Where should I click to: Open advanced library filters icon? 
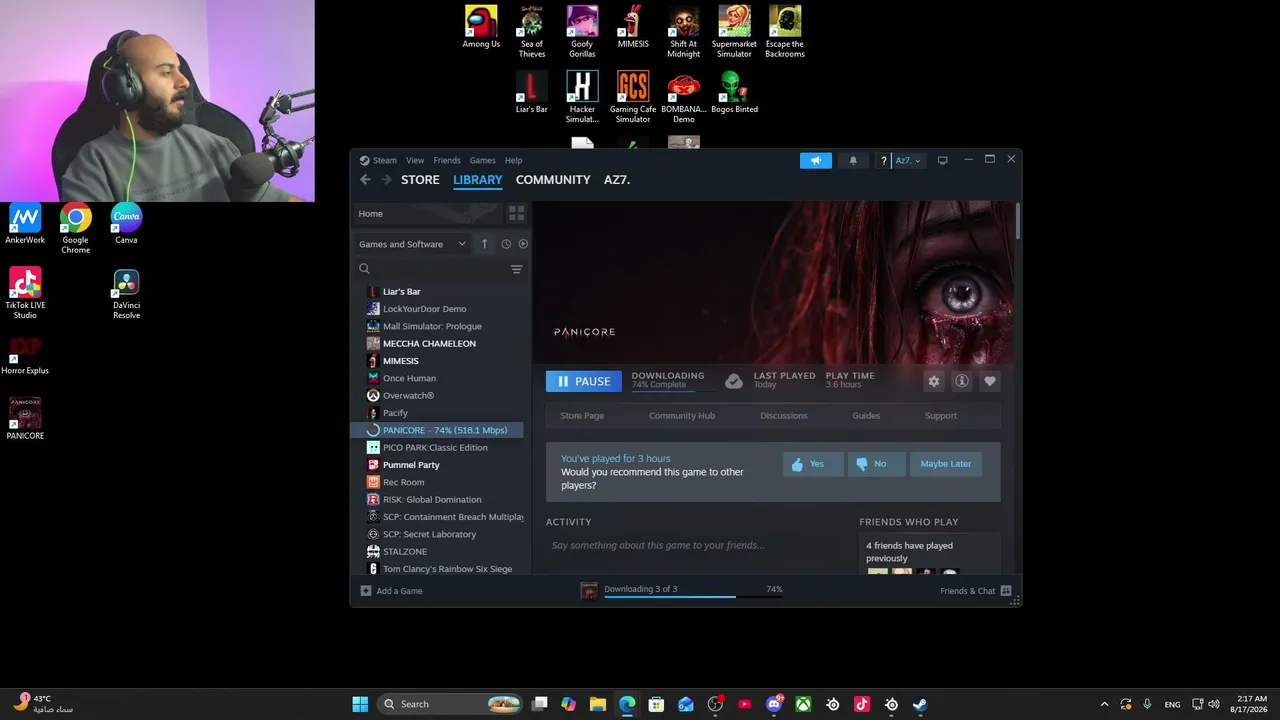516,269
